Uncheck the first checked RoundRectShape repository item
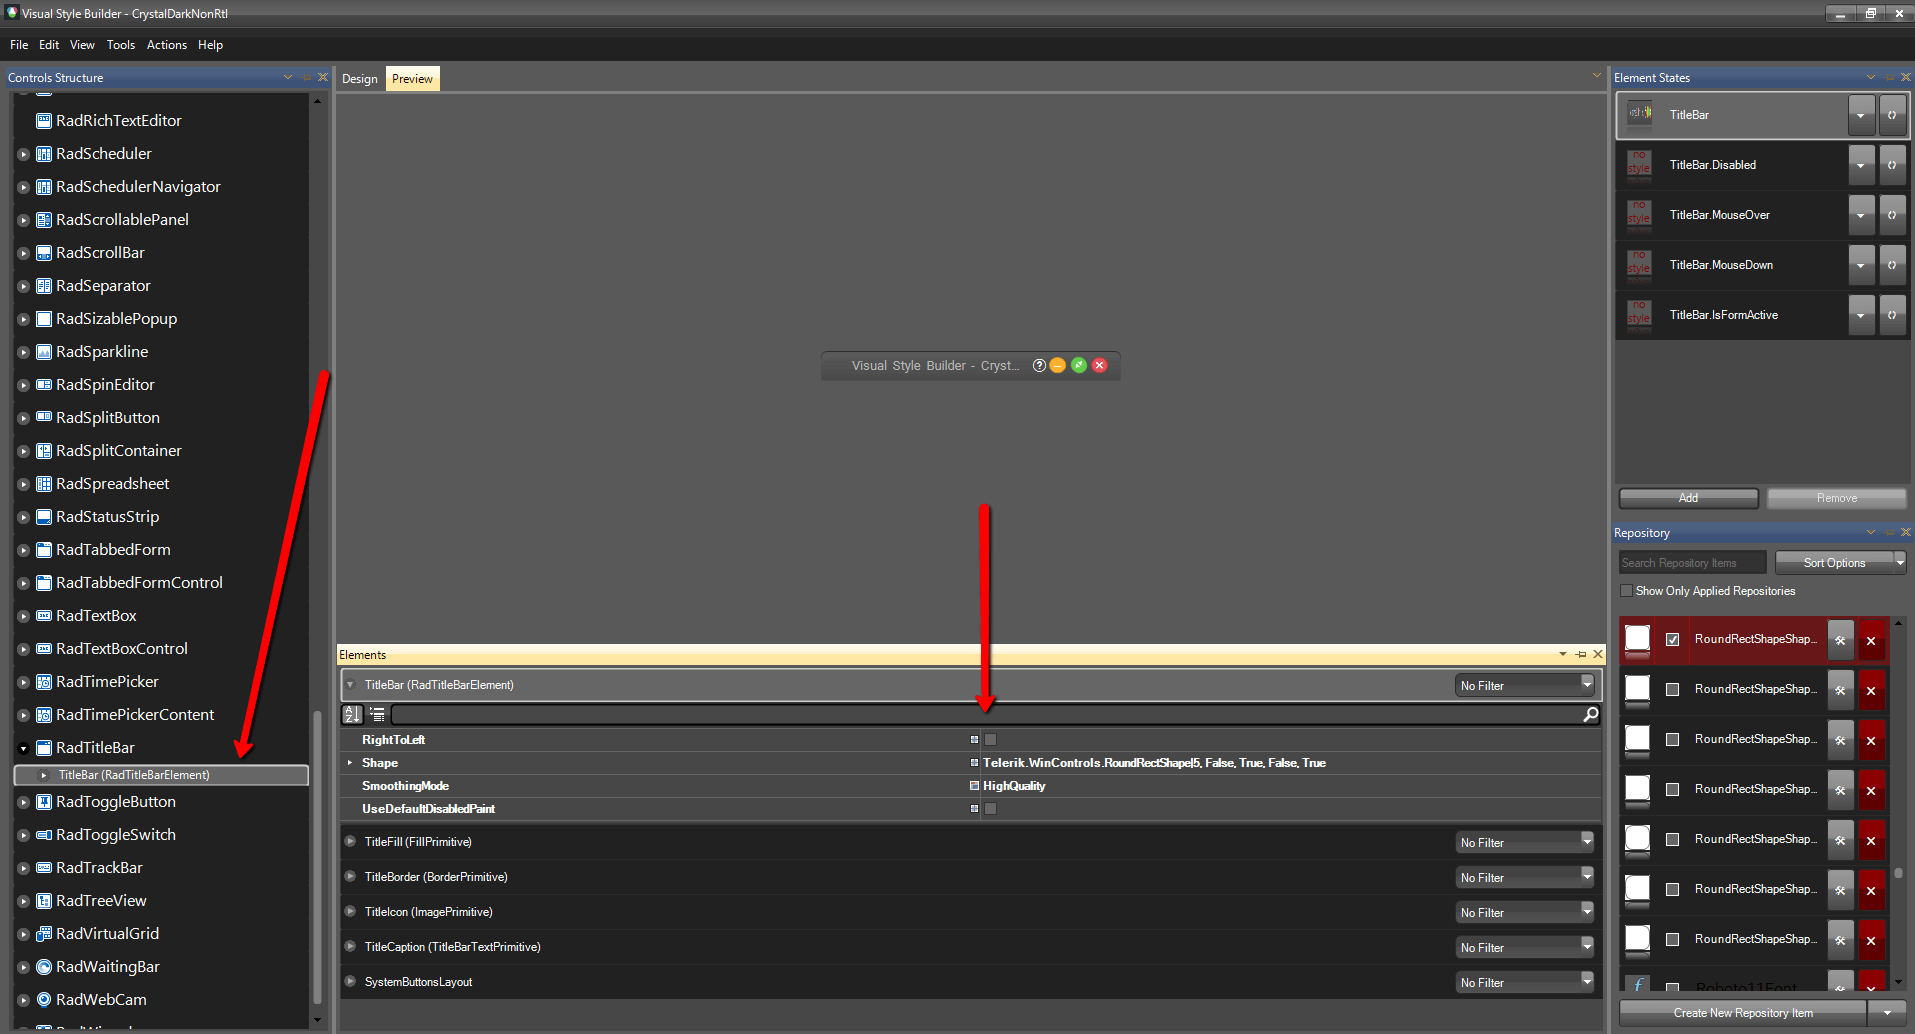The height and width of the screenshot is (1034, 1915). point(1672,640)
